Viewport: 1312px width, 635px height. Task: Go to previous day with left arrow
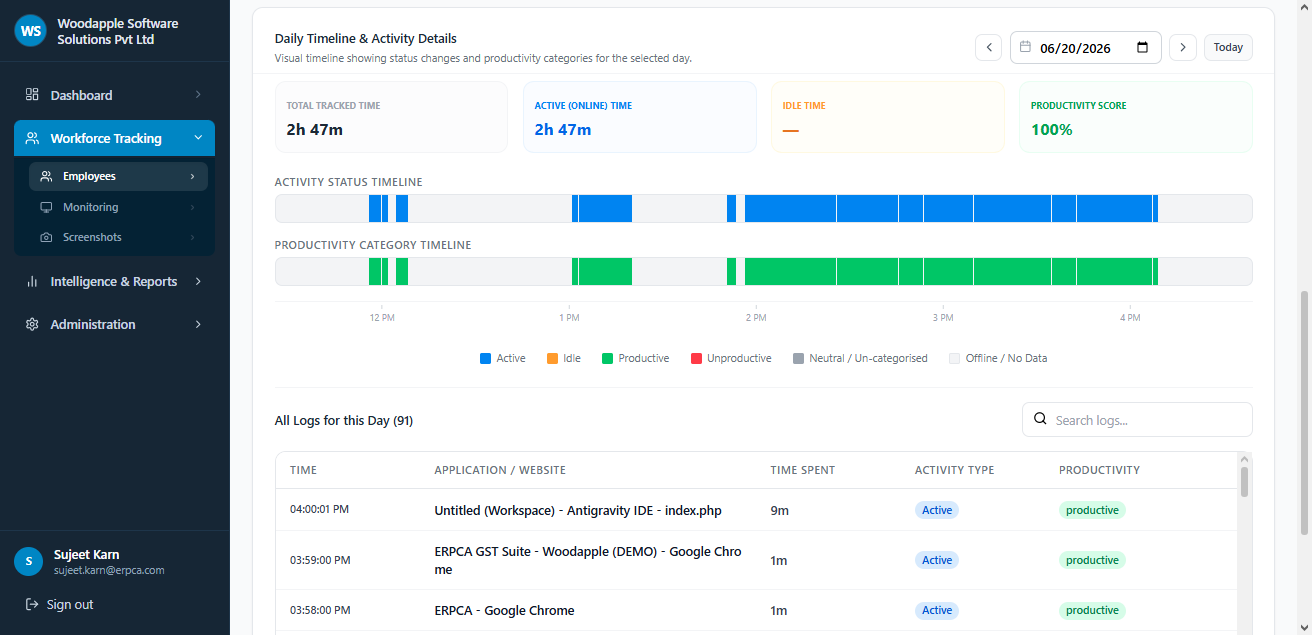[988, 47]
